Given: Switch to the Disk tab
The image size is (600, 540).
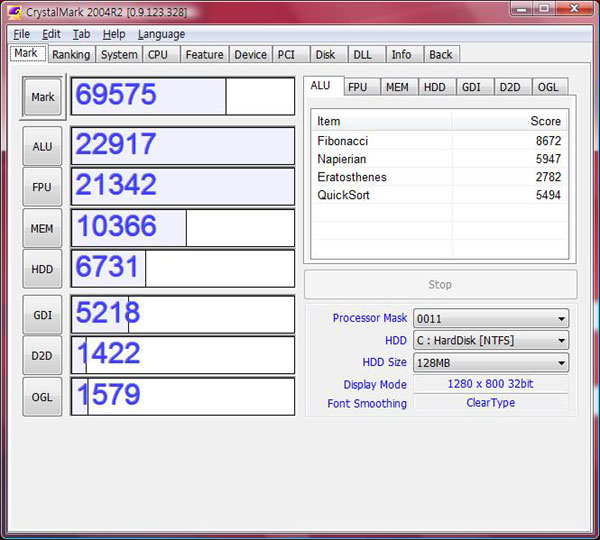Looking at the screenshot, I should pos(328,54).
